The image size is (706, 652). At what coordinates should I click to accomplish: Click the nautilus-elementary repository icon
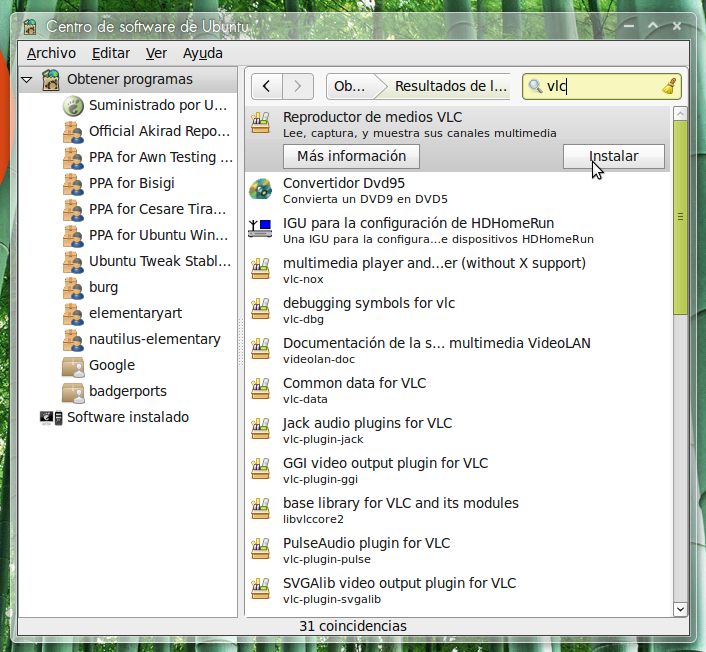click(73, 340)
